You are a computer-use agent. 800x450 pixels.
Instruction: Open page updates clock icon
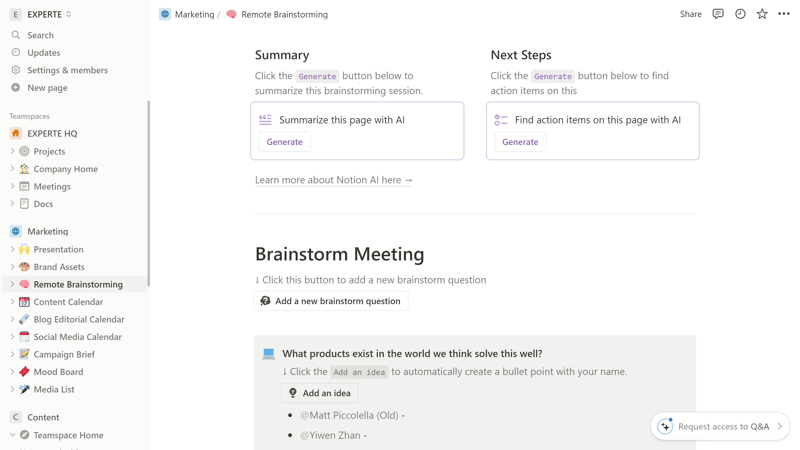(740, 14)
